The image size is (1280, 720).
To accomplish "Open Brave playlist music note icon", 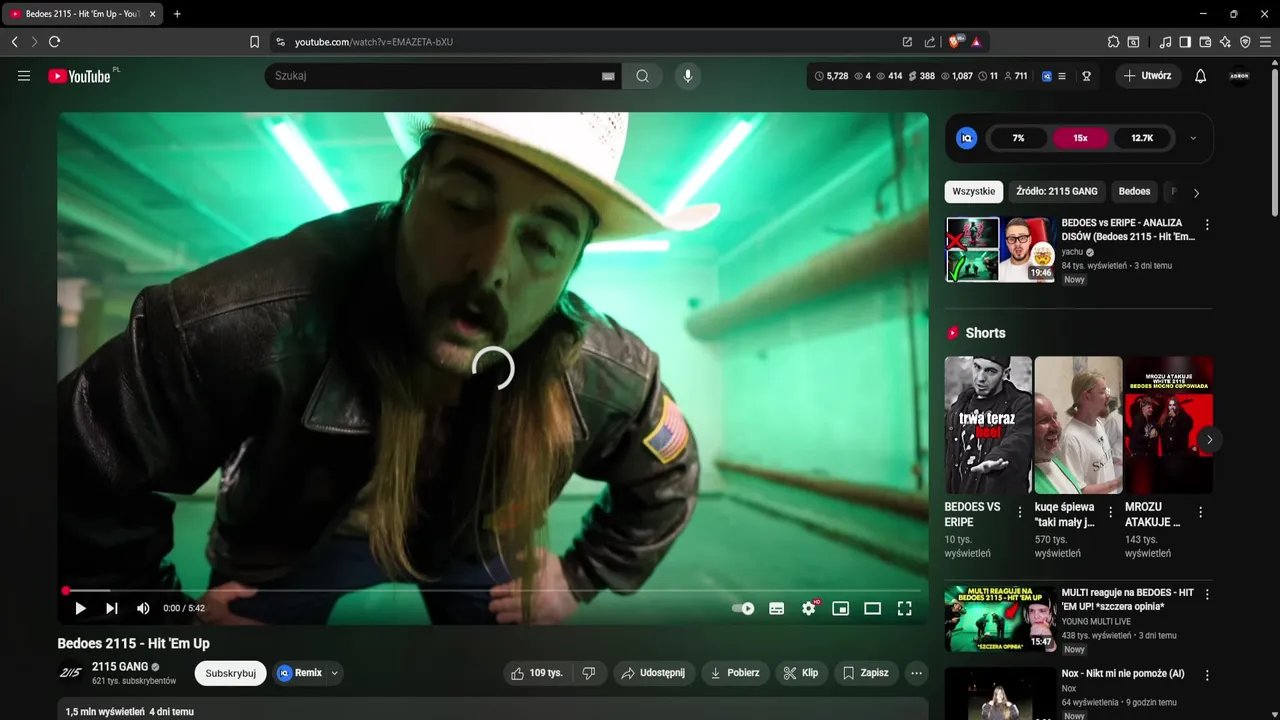I will point(1165,42).
